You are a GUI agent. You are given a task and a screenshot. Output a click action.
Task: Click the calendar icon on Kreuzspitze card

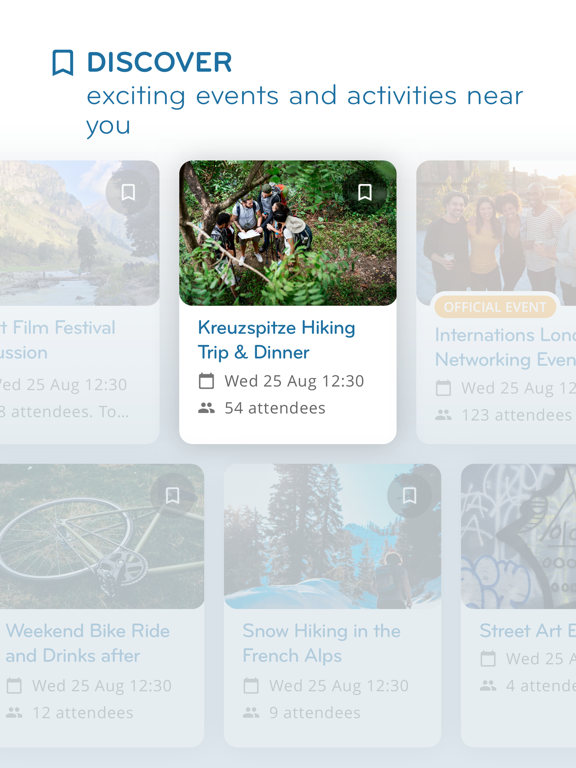click(x=206, y=381)
